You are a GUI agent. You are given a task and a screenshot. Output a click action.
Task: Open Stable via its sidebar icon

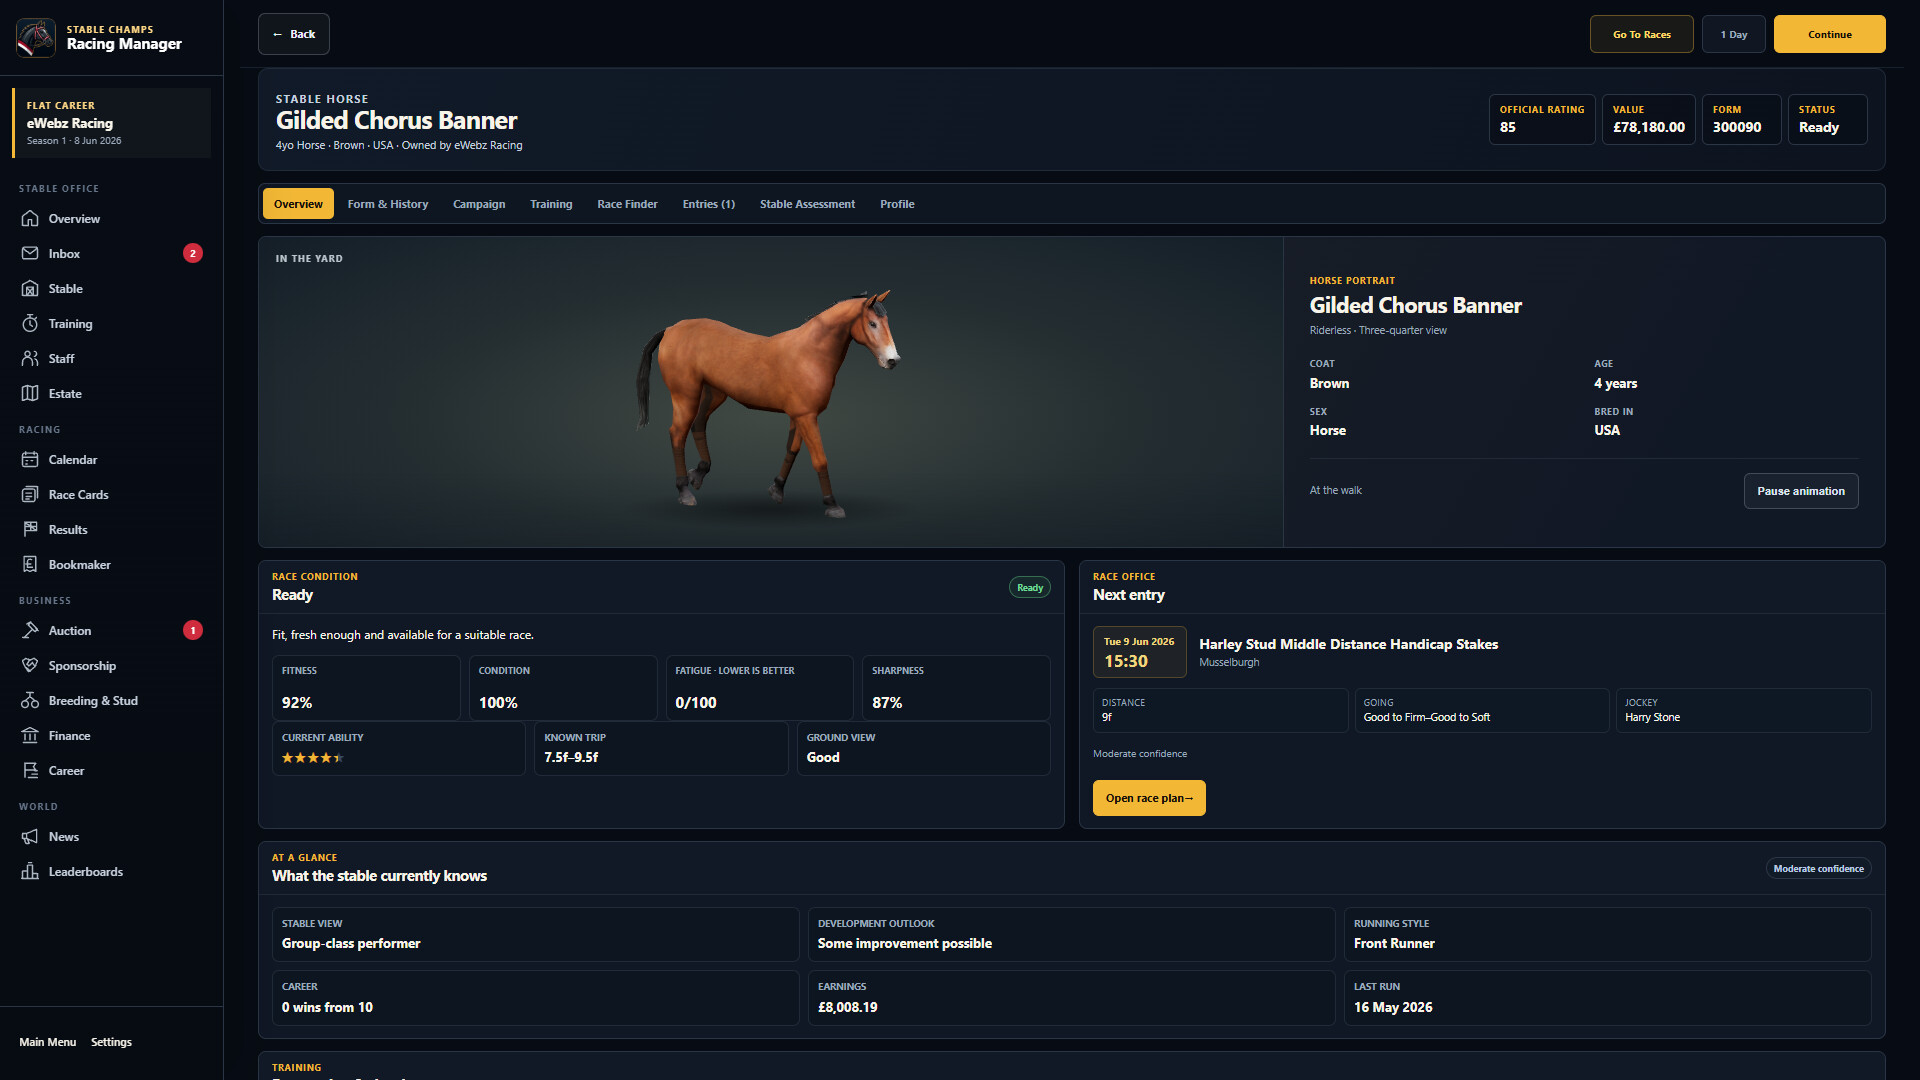(30, 288)
